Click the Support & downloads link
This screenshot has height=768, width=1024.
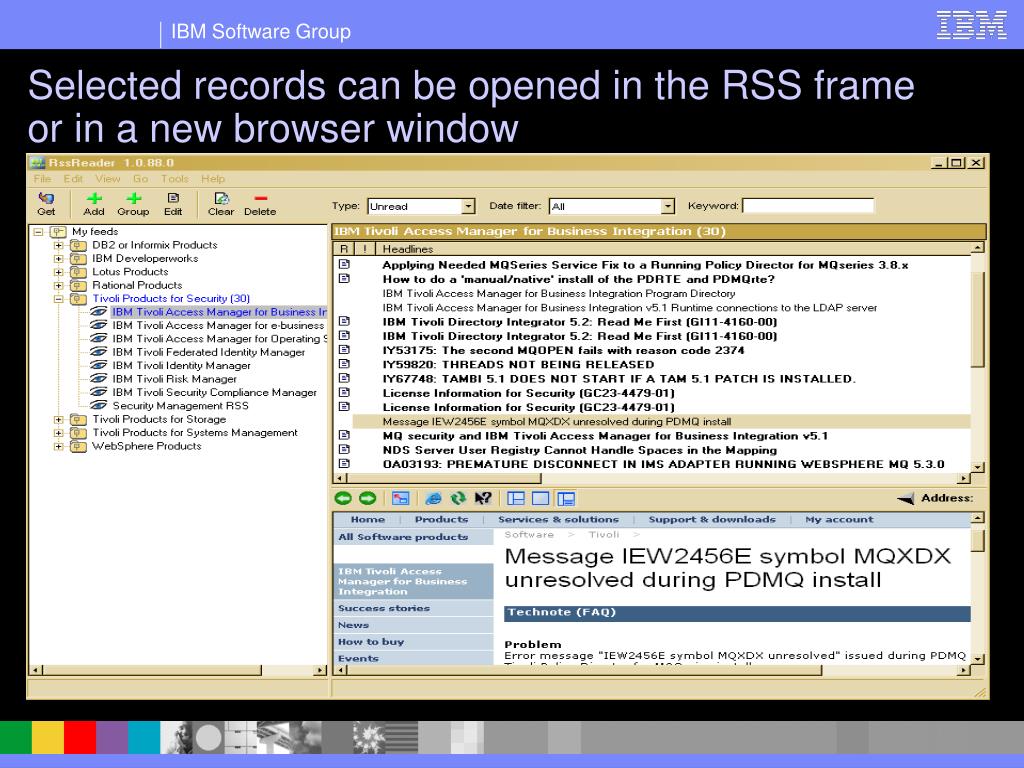tap(712, 519)
